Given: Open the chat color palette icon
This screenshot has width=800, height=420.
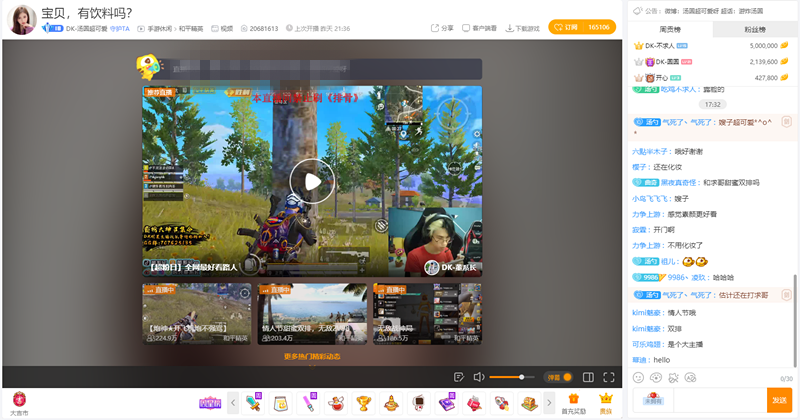Looking at the screenshot, I should coord(656,378).
